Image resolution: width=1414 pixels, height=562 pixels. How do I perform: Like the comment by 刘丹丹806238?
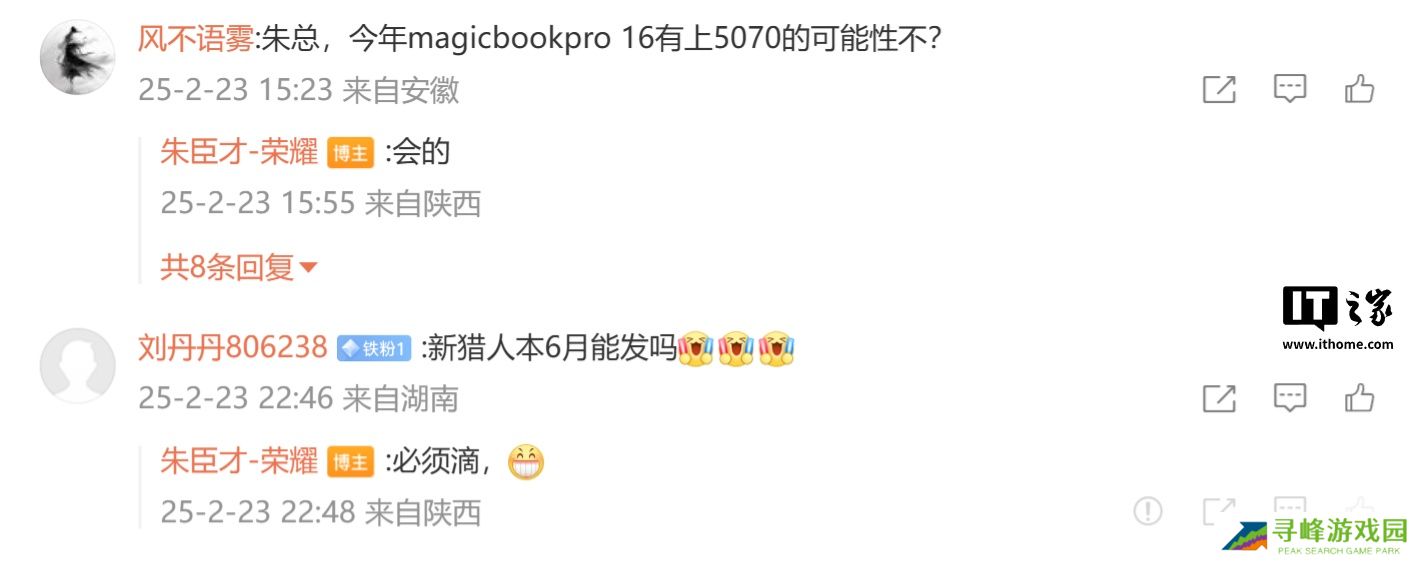pos(1359,398)
